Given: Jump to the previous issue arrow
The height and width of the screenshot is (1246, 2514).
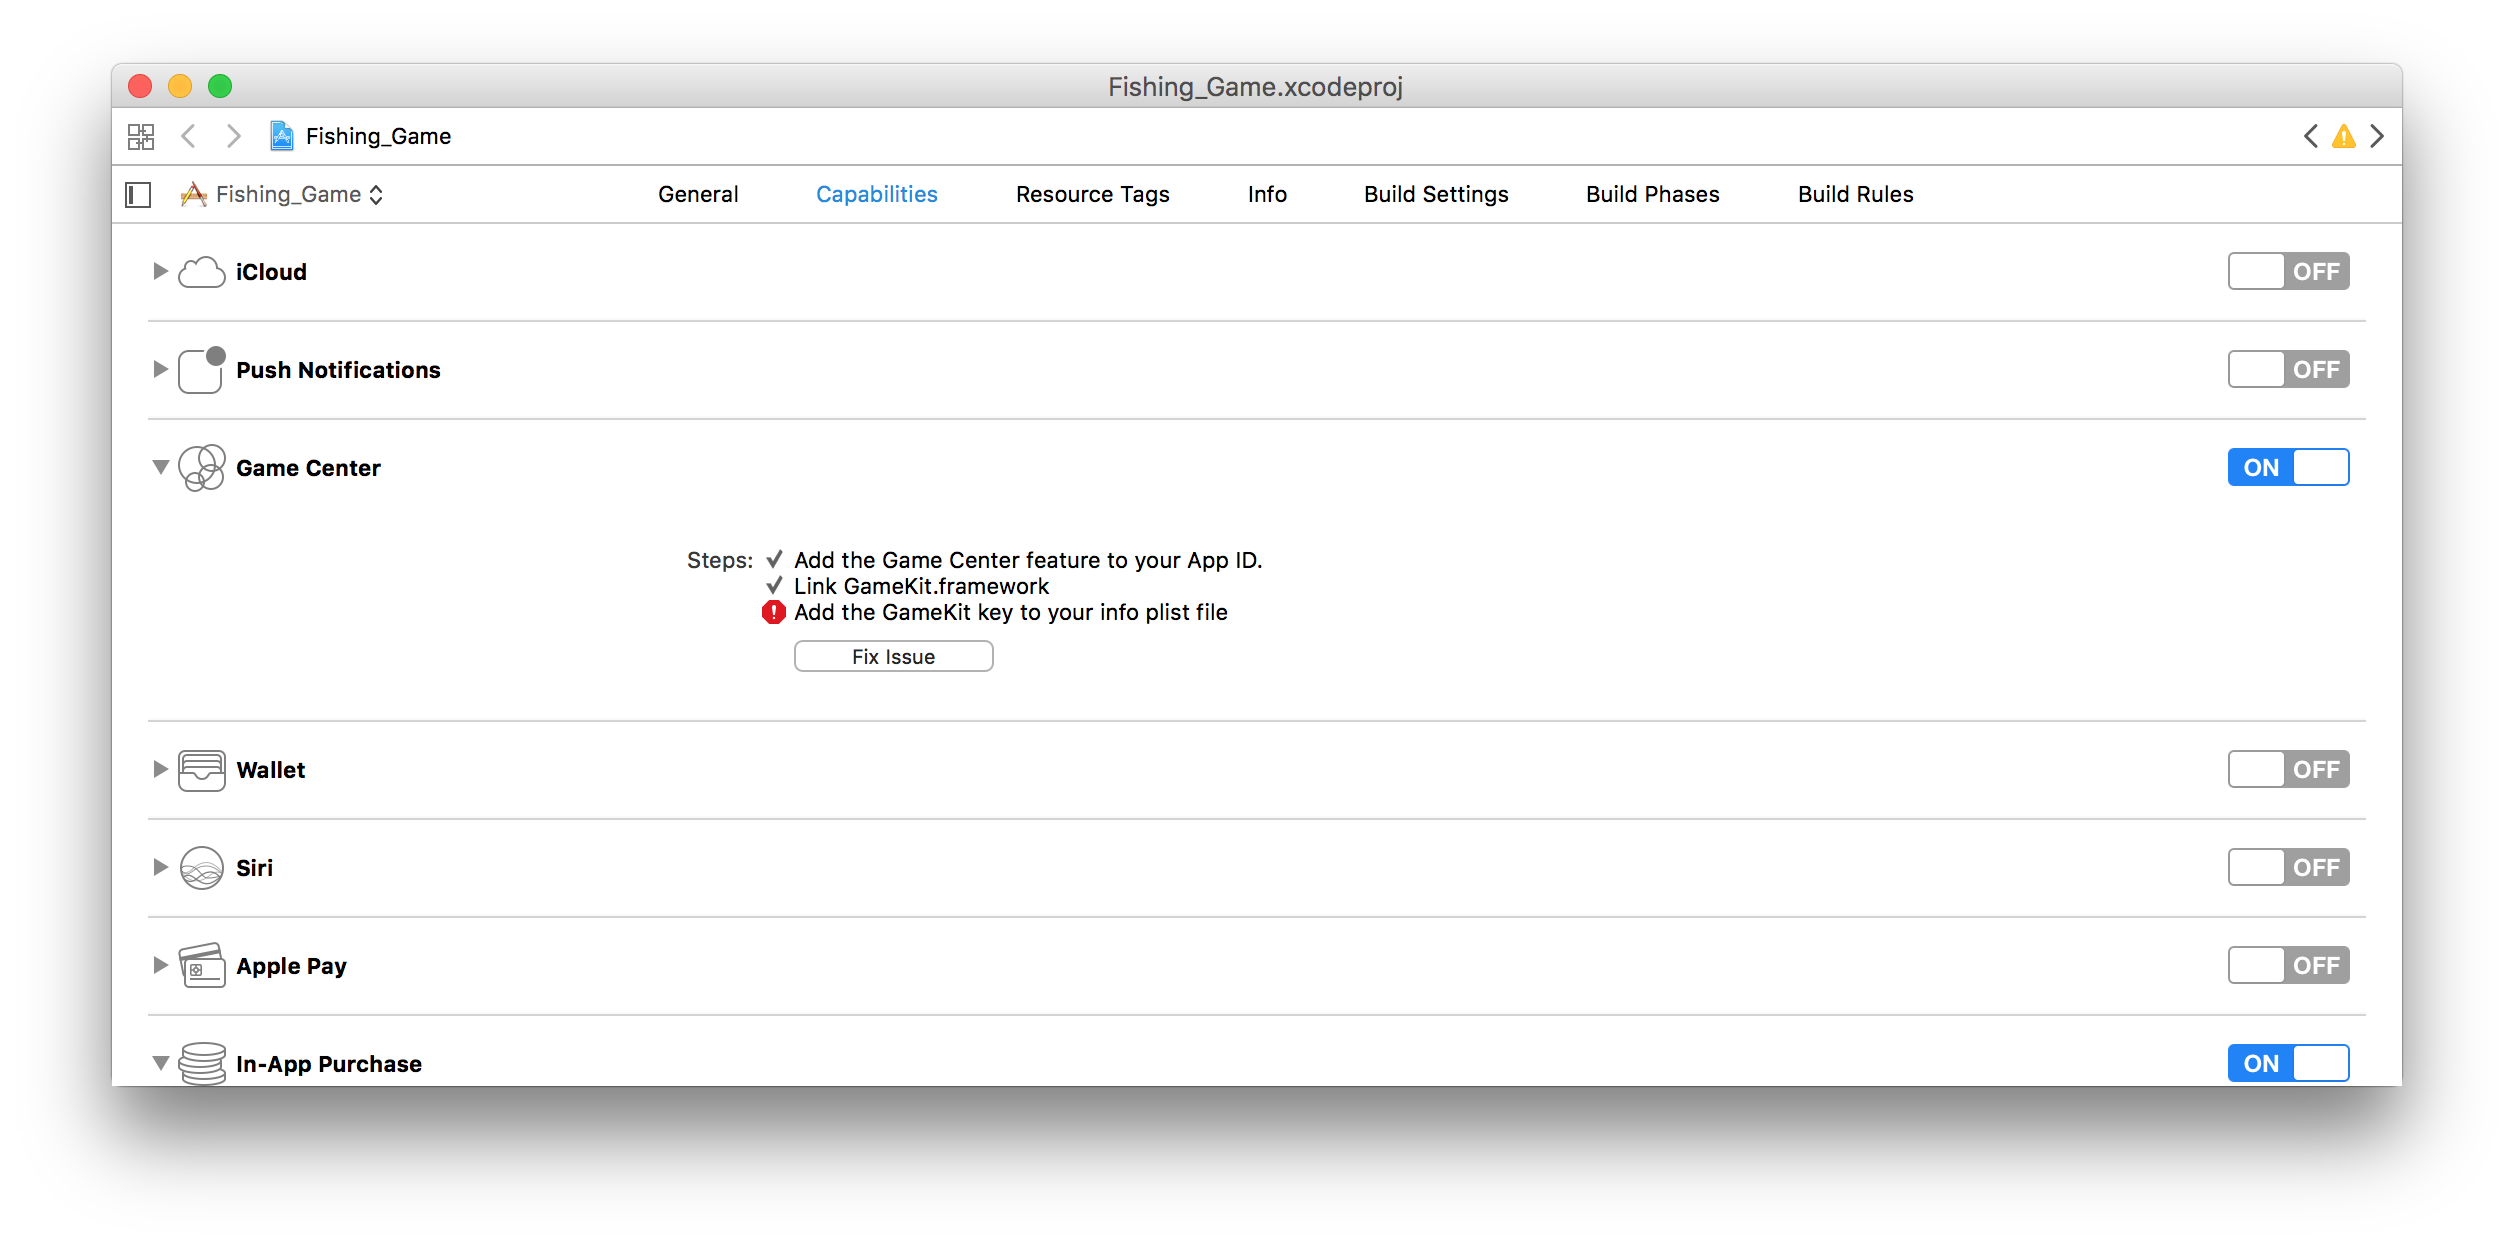Looking at the screenshot, I should pyautogui.click(x=2310, y=136).
